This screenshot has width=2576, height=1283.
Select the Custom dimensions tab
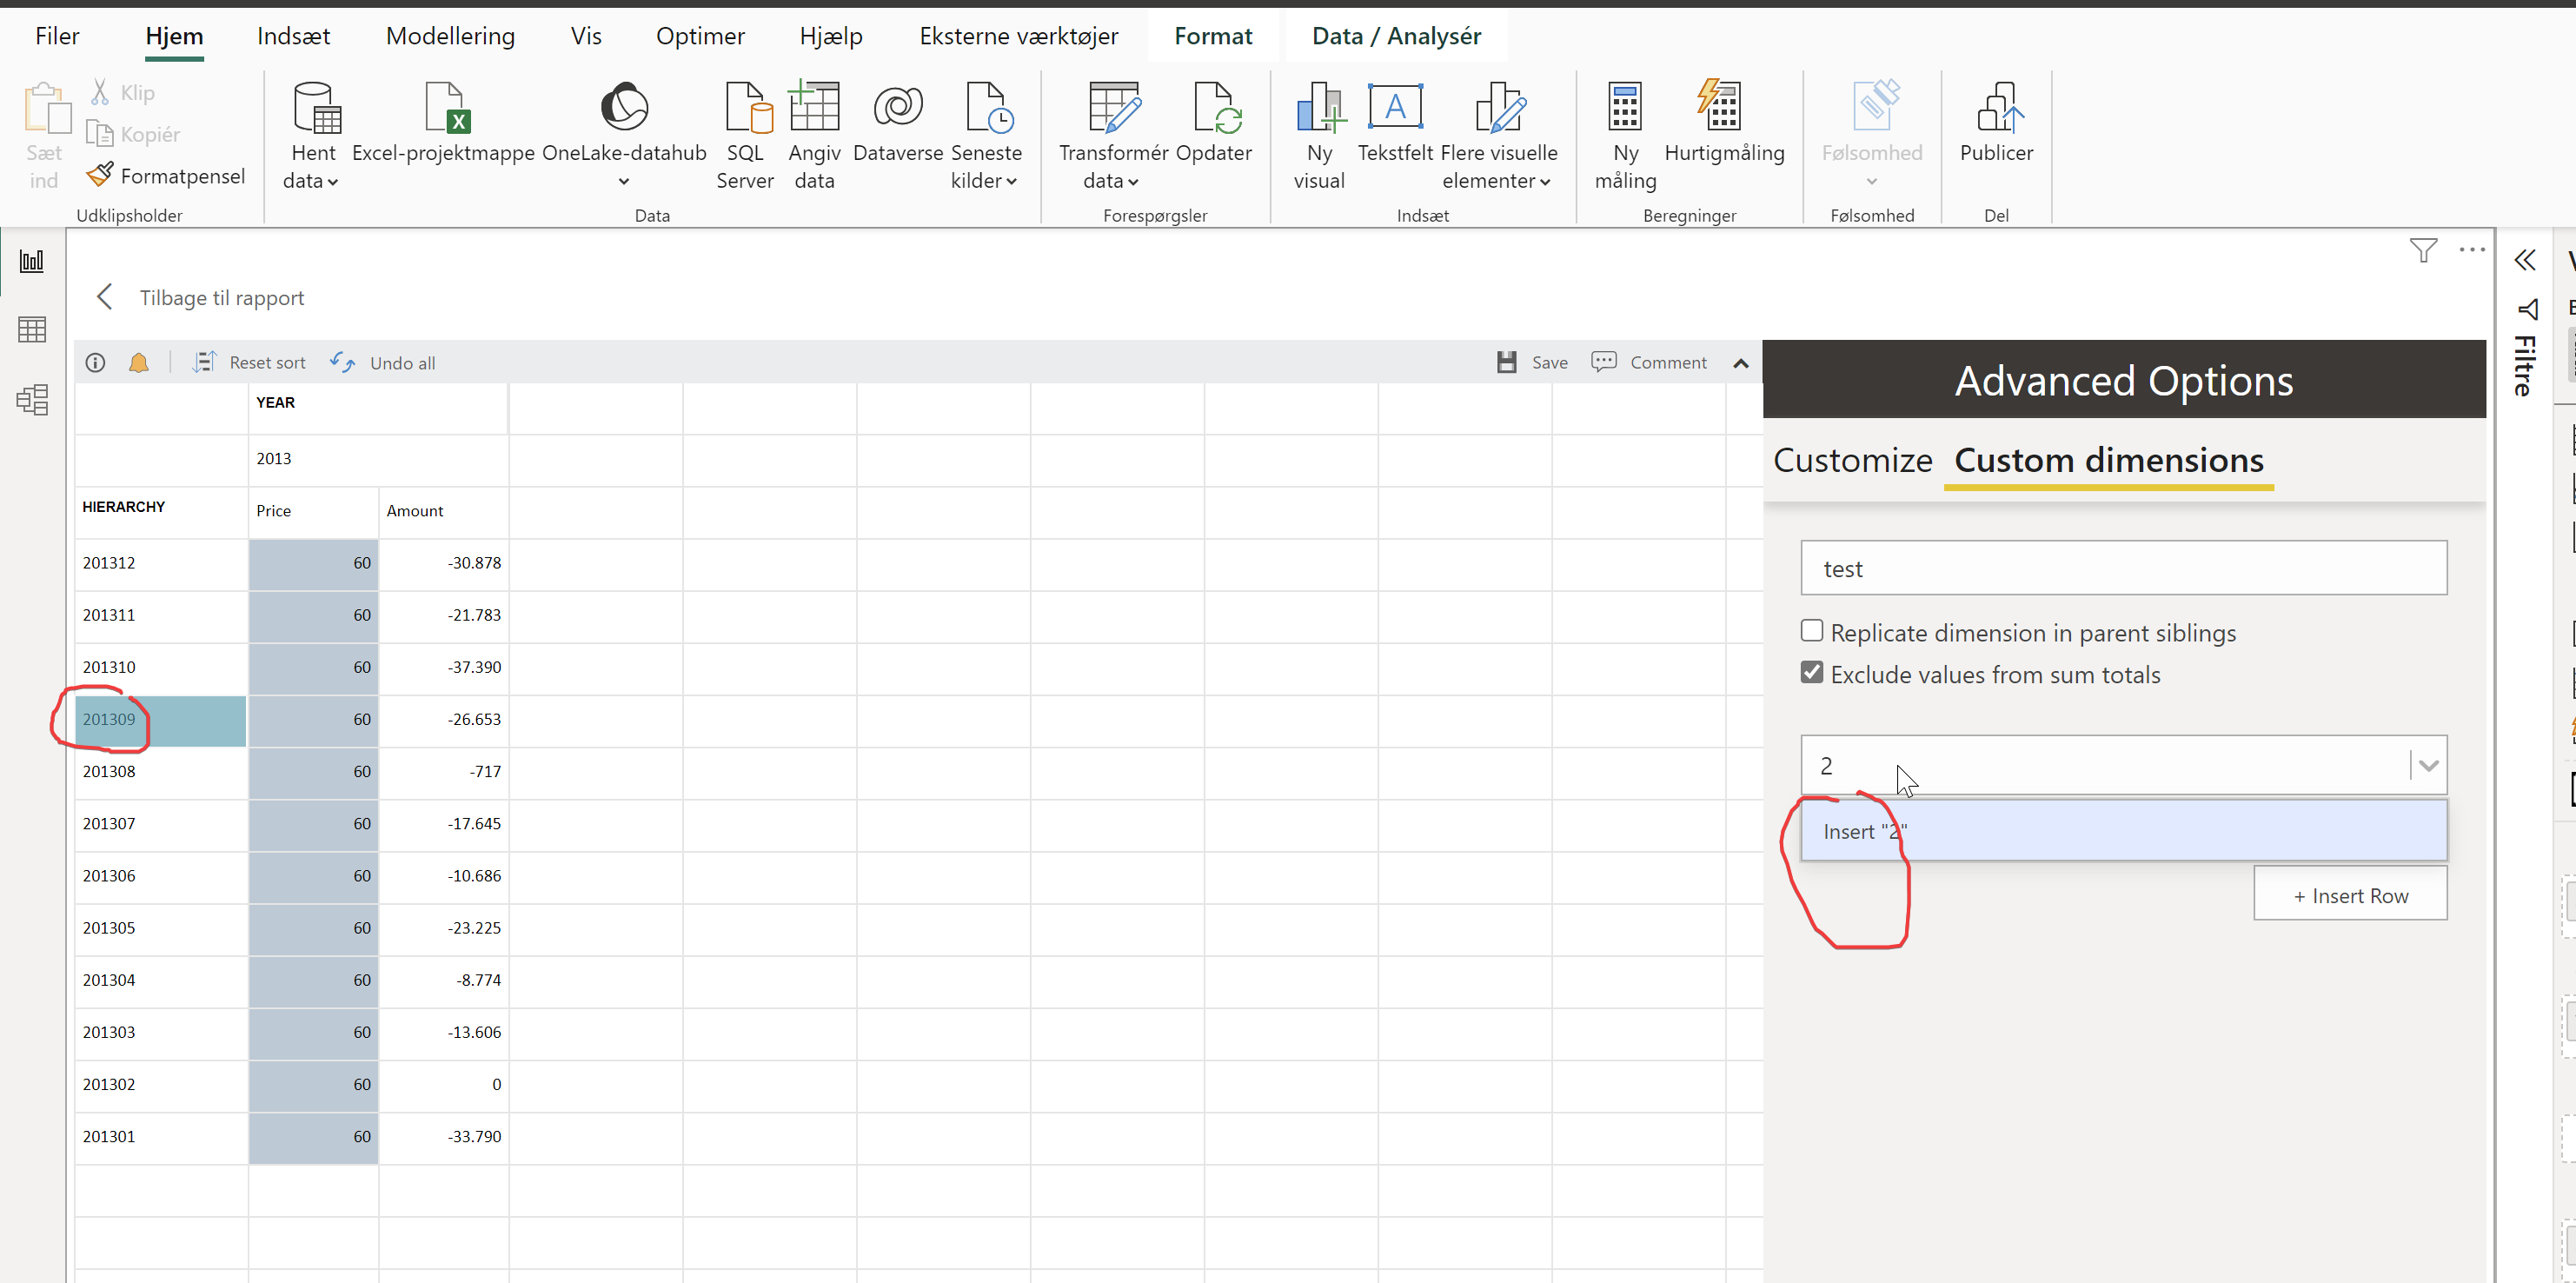point(2109,460)
